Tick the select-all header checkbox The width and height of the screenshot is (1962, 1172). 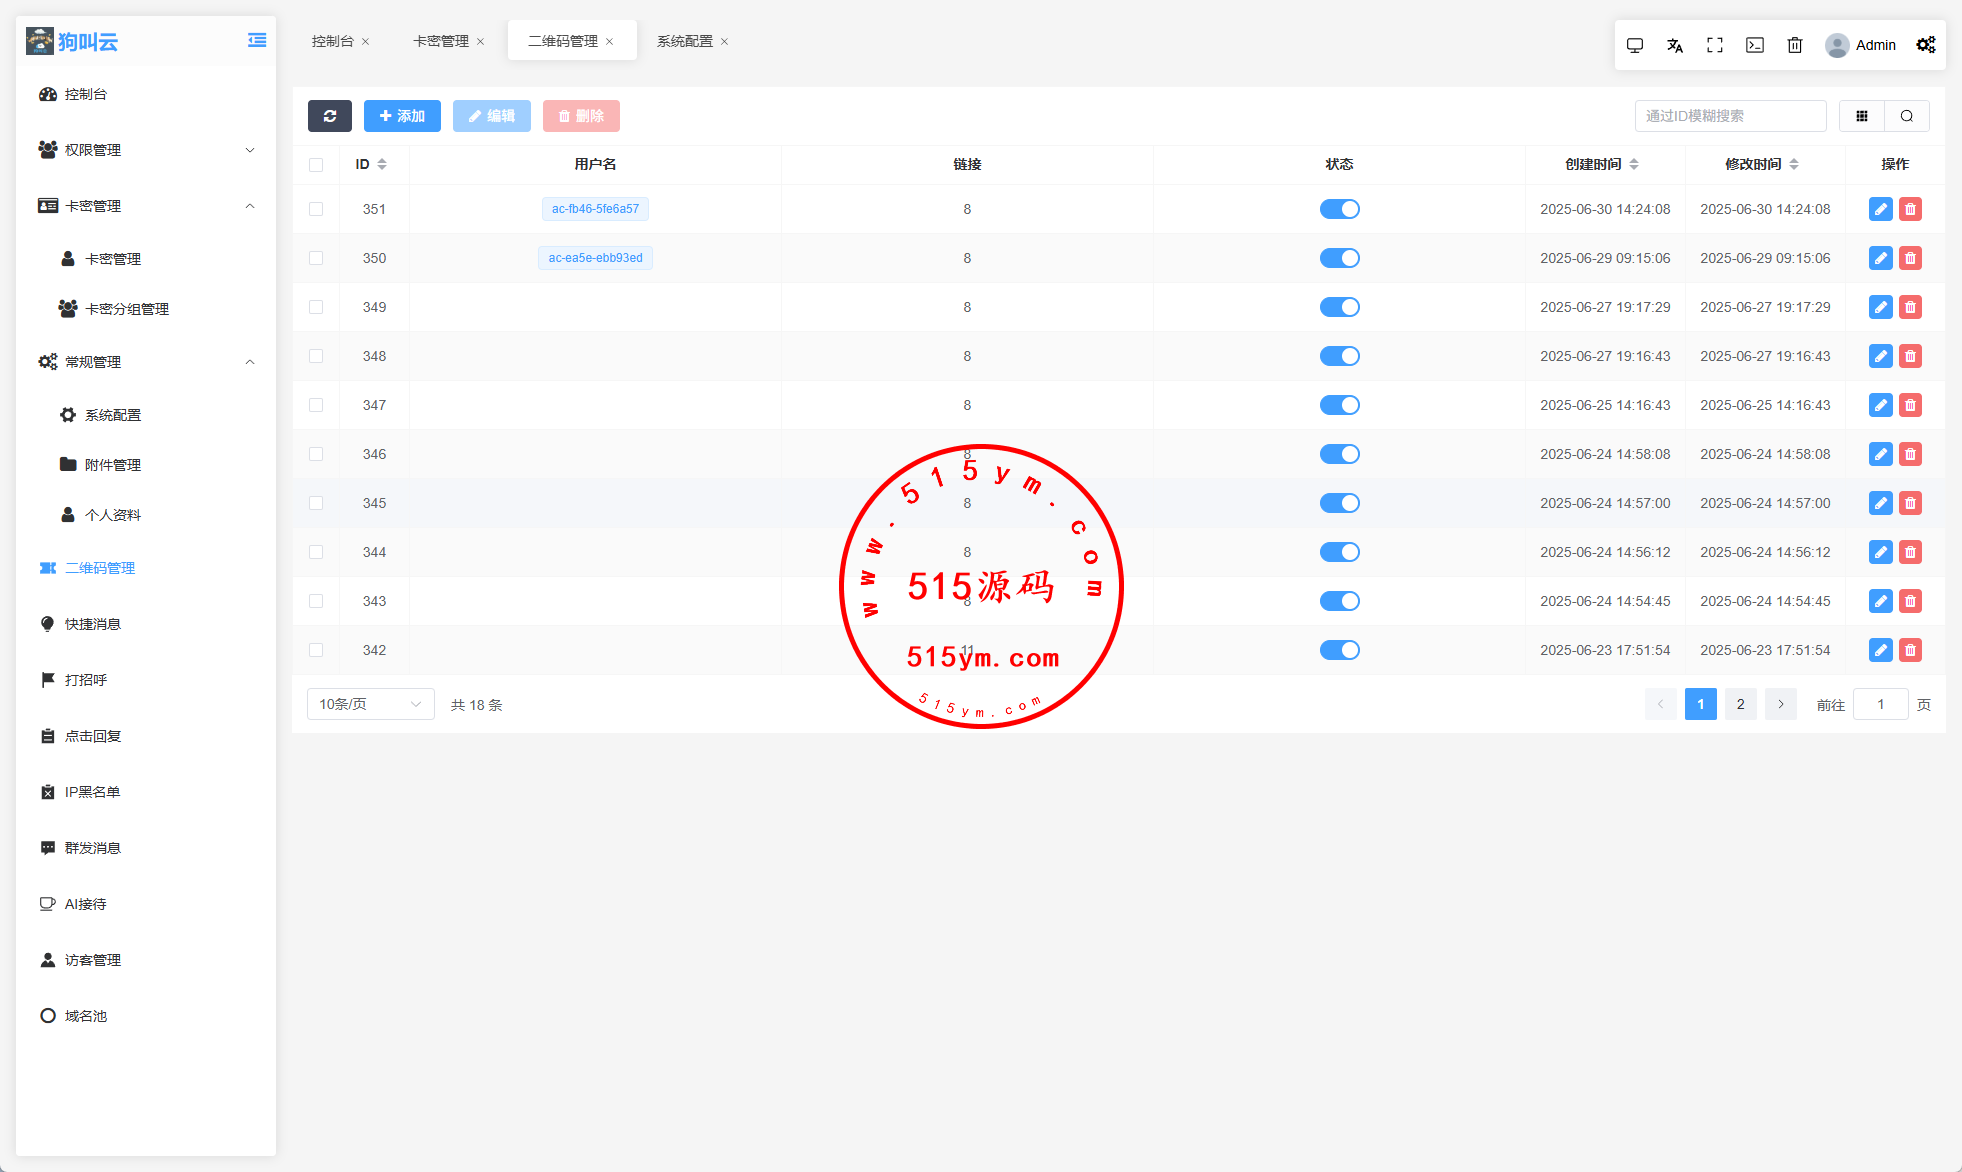click(x=316, y=165)
